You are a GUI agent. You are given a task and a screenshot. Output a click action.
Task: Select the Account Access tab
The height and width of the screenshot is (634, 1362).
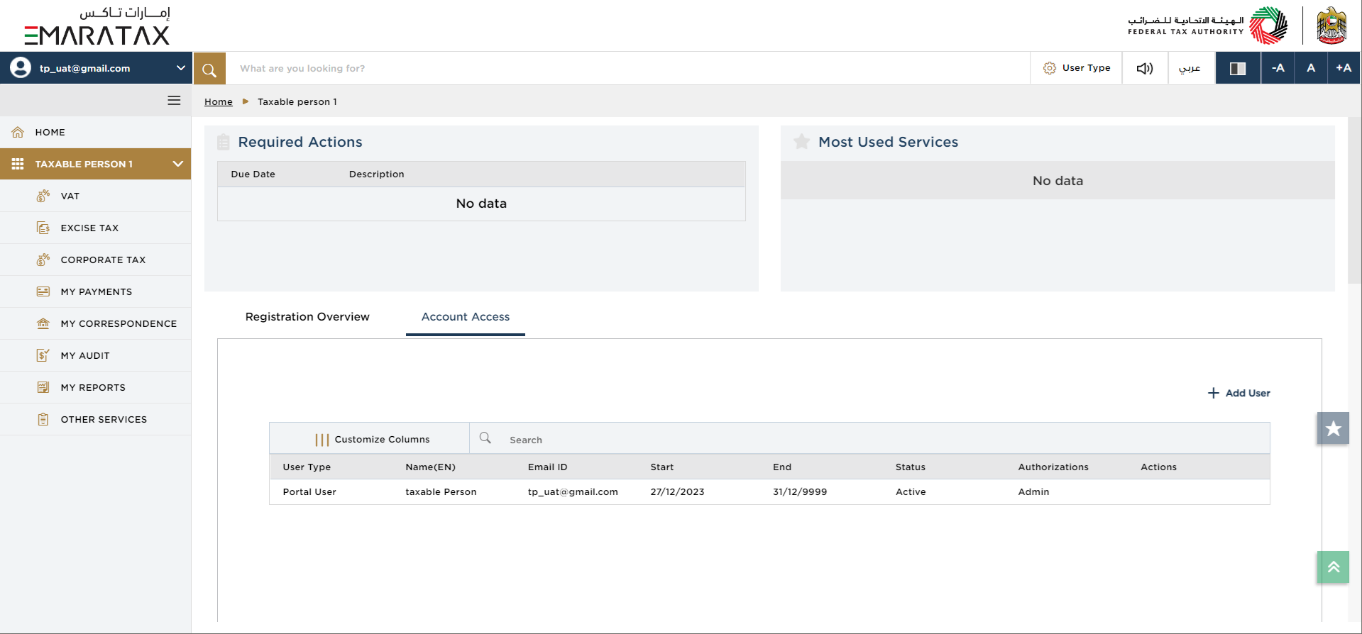pyautogui.click(x=465, y=317)
